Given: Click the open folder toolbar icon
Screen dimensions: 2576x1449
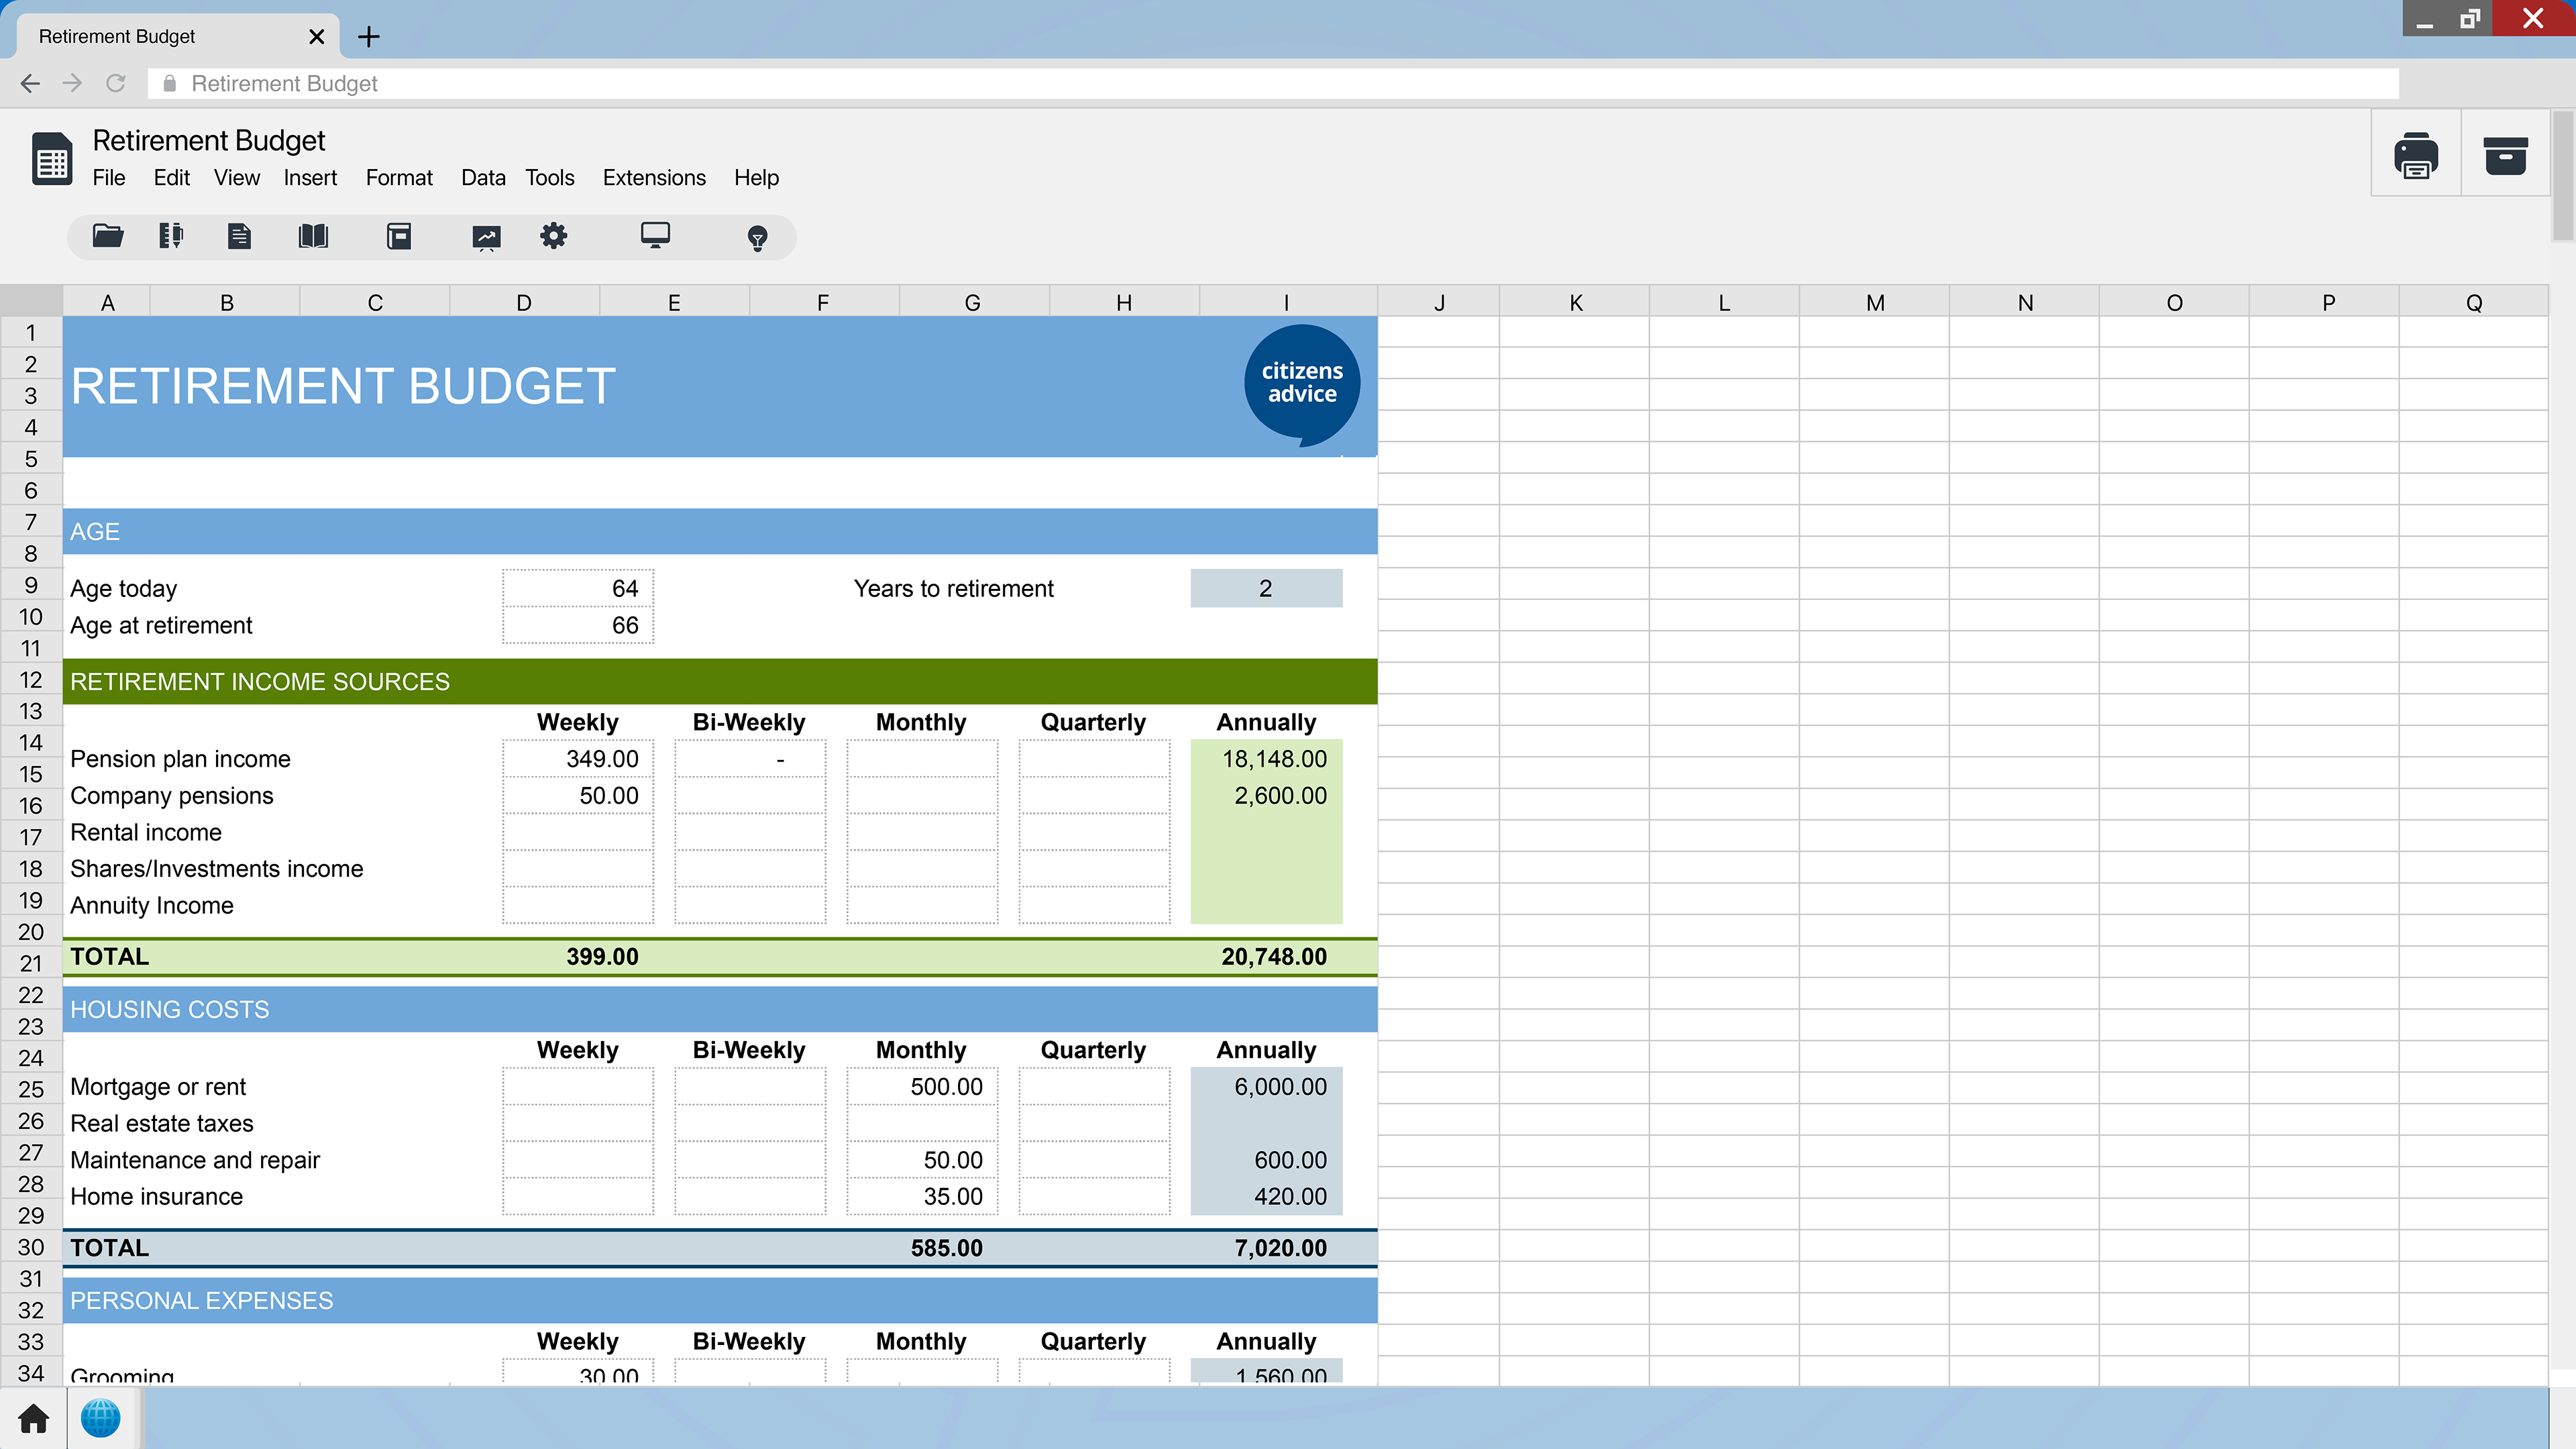Looking at the screenshot, I should pyautogui.click(x=108, y=236).
